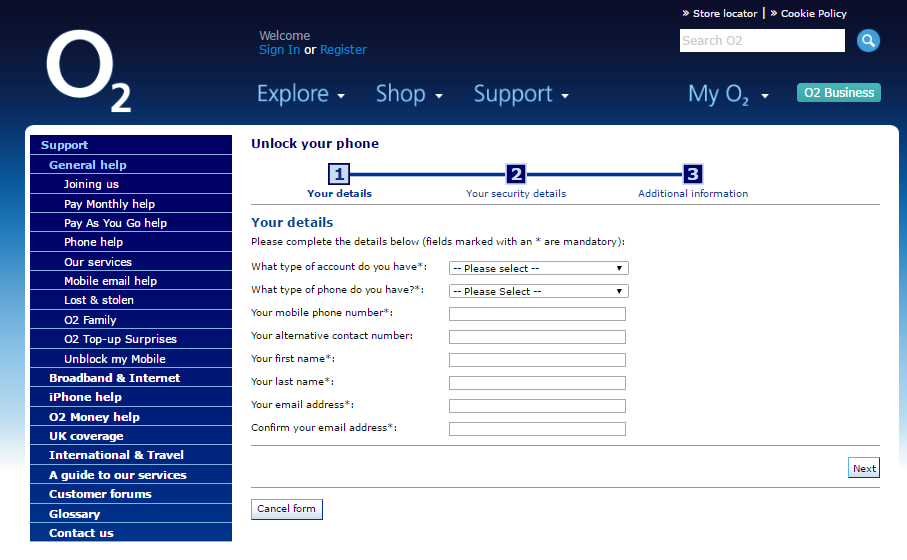Image resolution: width=907 pixels, height=560 pixels.
Task: Click the Next button
Action: point(864,468)
